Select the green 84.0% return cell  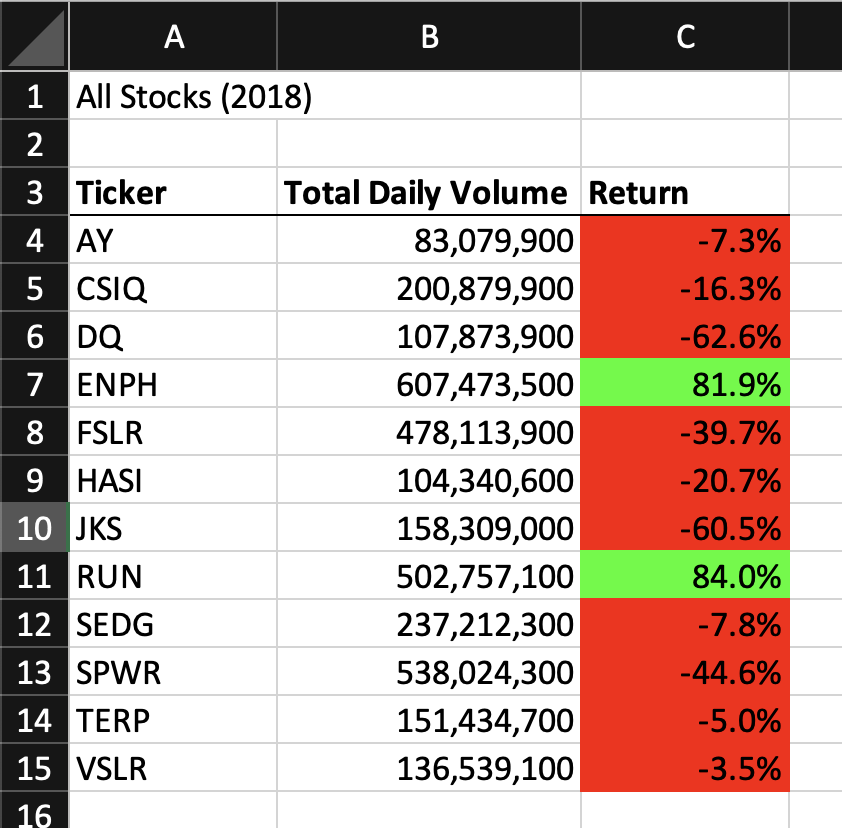684,576
